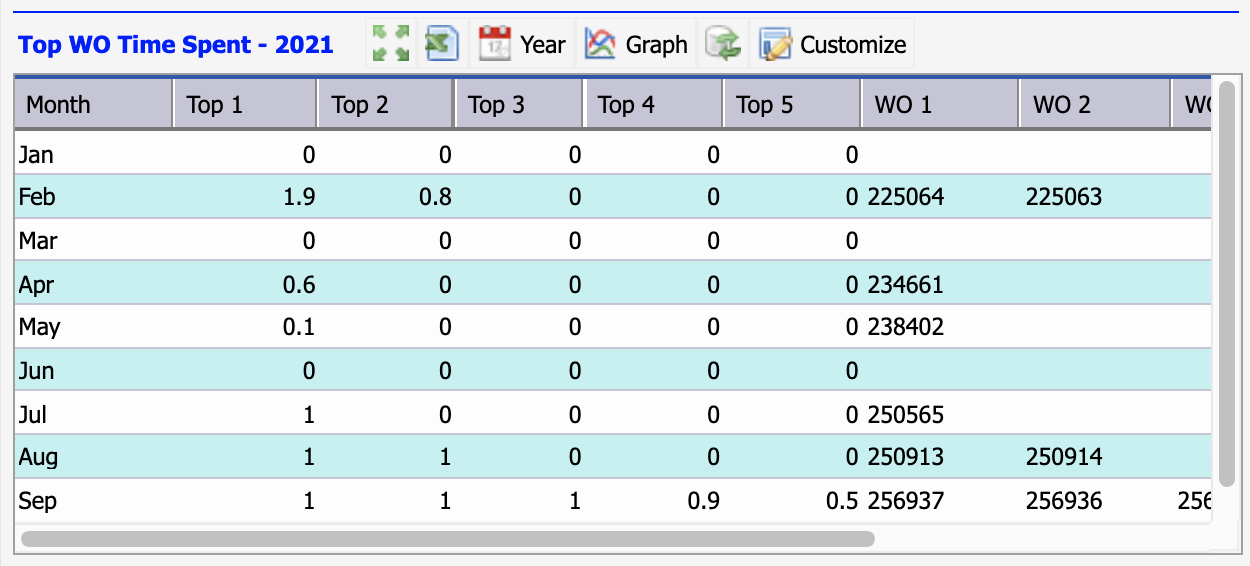This screenshot has height=566, width=1250.
Task: Click the 'Top WO Time Spent - 2021' title
Action: [176, 45]
